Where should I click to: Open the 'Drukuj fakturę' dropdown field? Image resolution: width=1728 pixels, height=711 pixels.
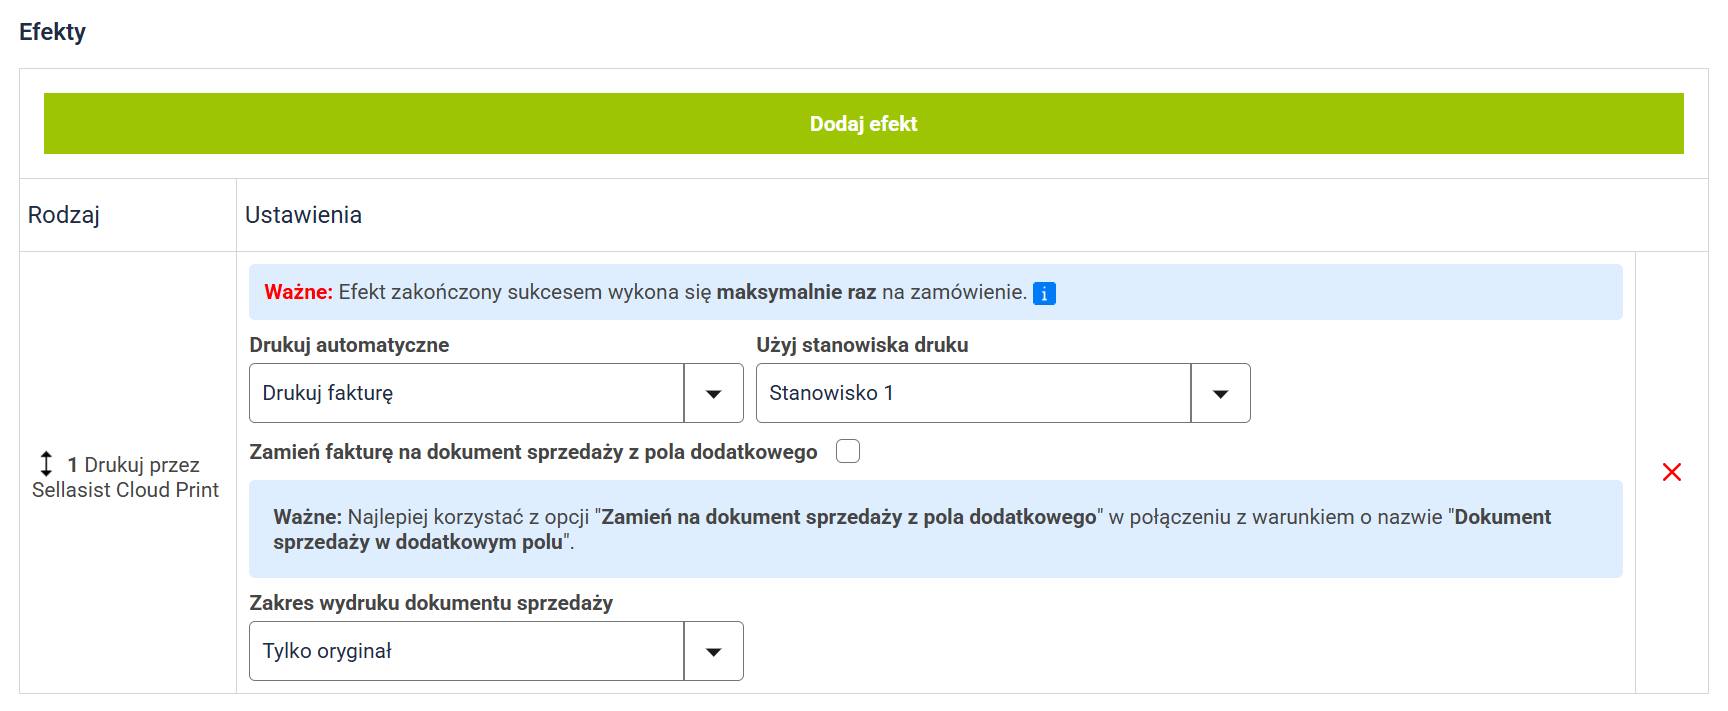[x=466, y=393]
